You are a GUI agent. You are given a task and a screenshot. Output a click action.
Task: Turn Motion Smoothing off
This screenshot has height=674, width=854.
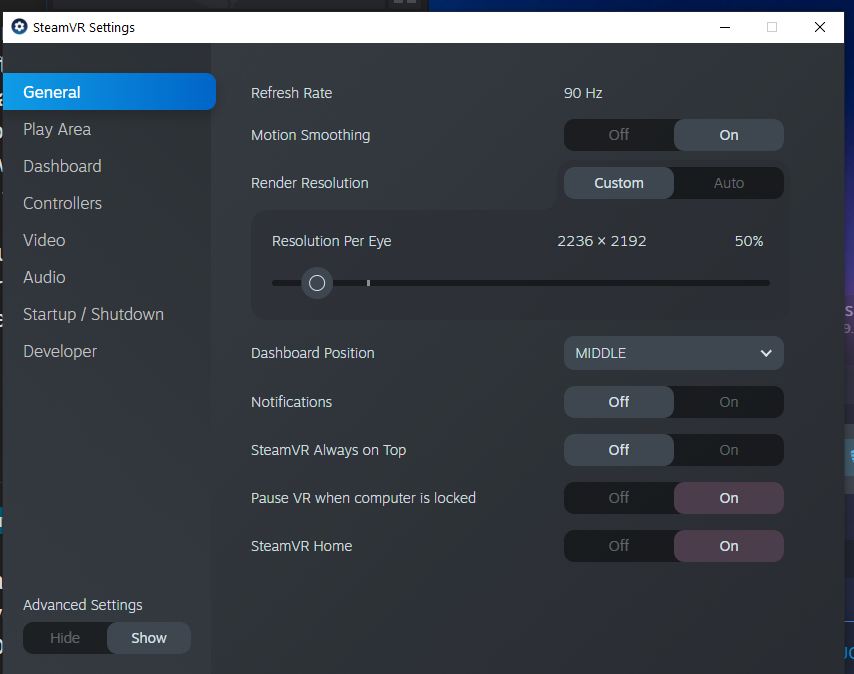[x=619, y=135]
